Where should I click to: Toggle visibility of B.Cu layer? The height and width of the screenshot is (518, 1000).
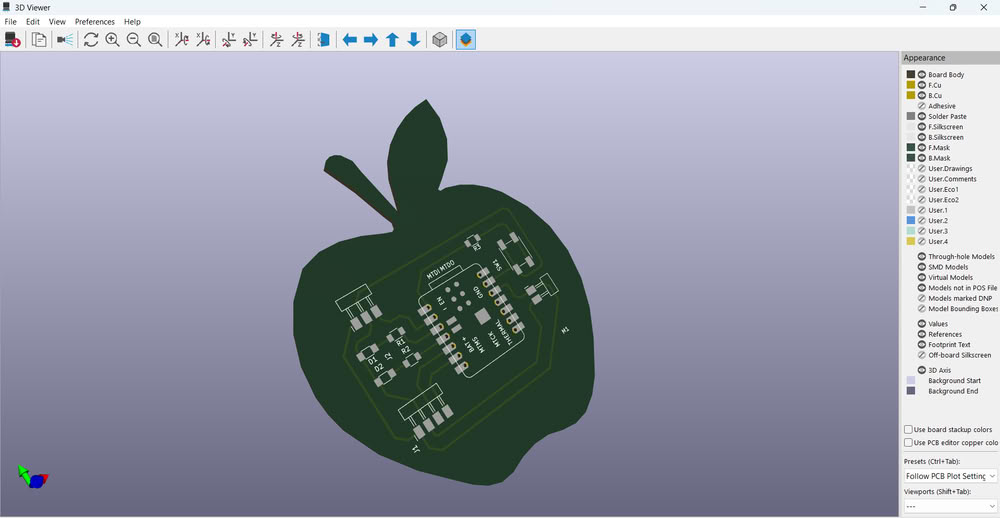922,95
